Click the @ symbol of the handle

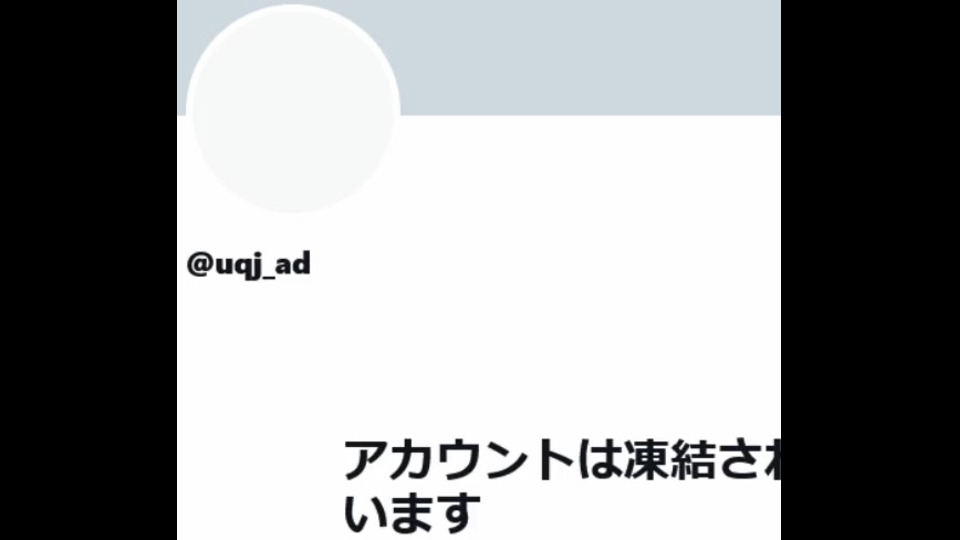[200, 264]
